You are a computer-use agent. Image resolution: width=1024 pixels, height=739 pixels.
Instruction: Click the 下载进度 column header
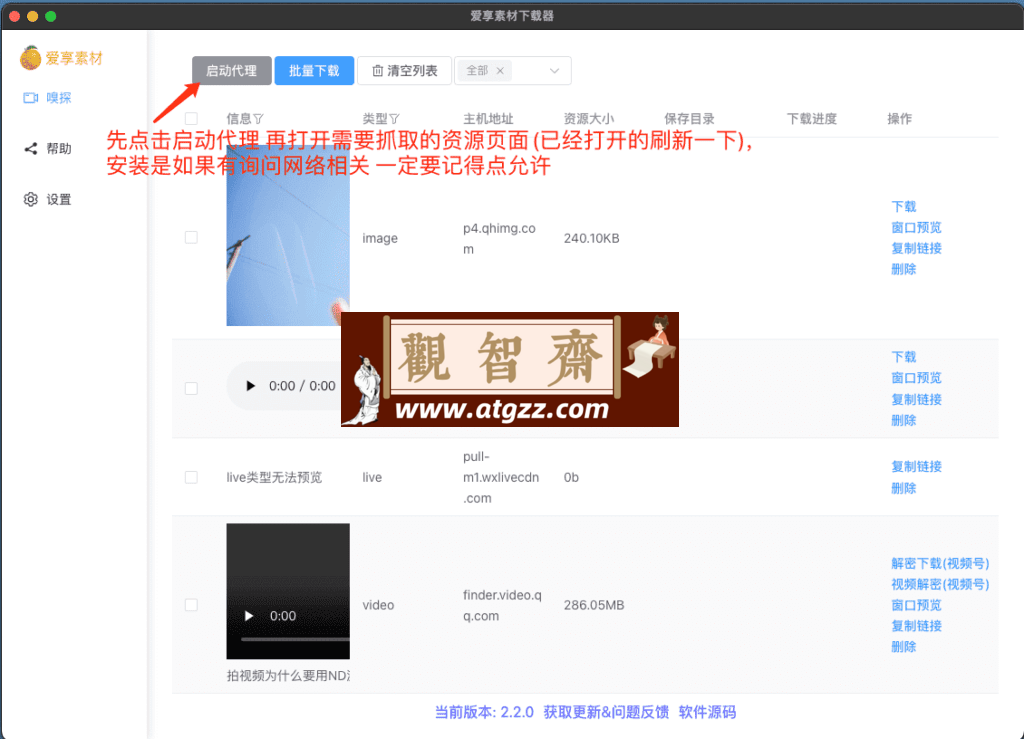[x=812, y=119]
